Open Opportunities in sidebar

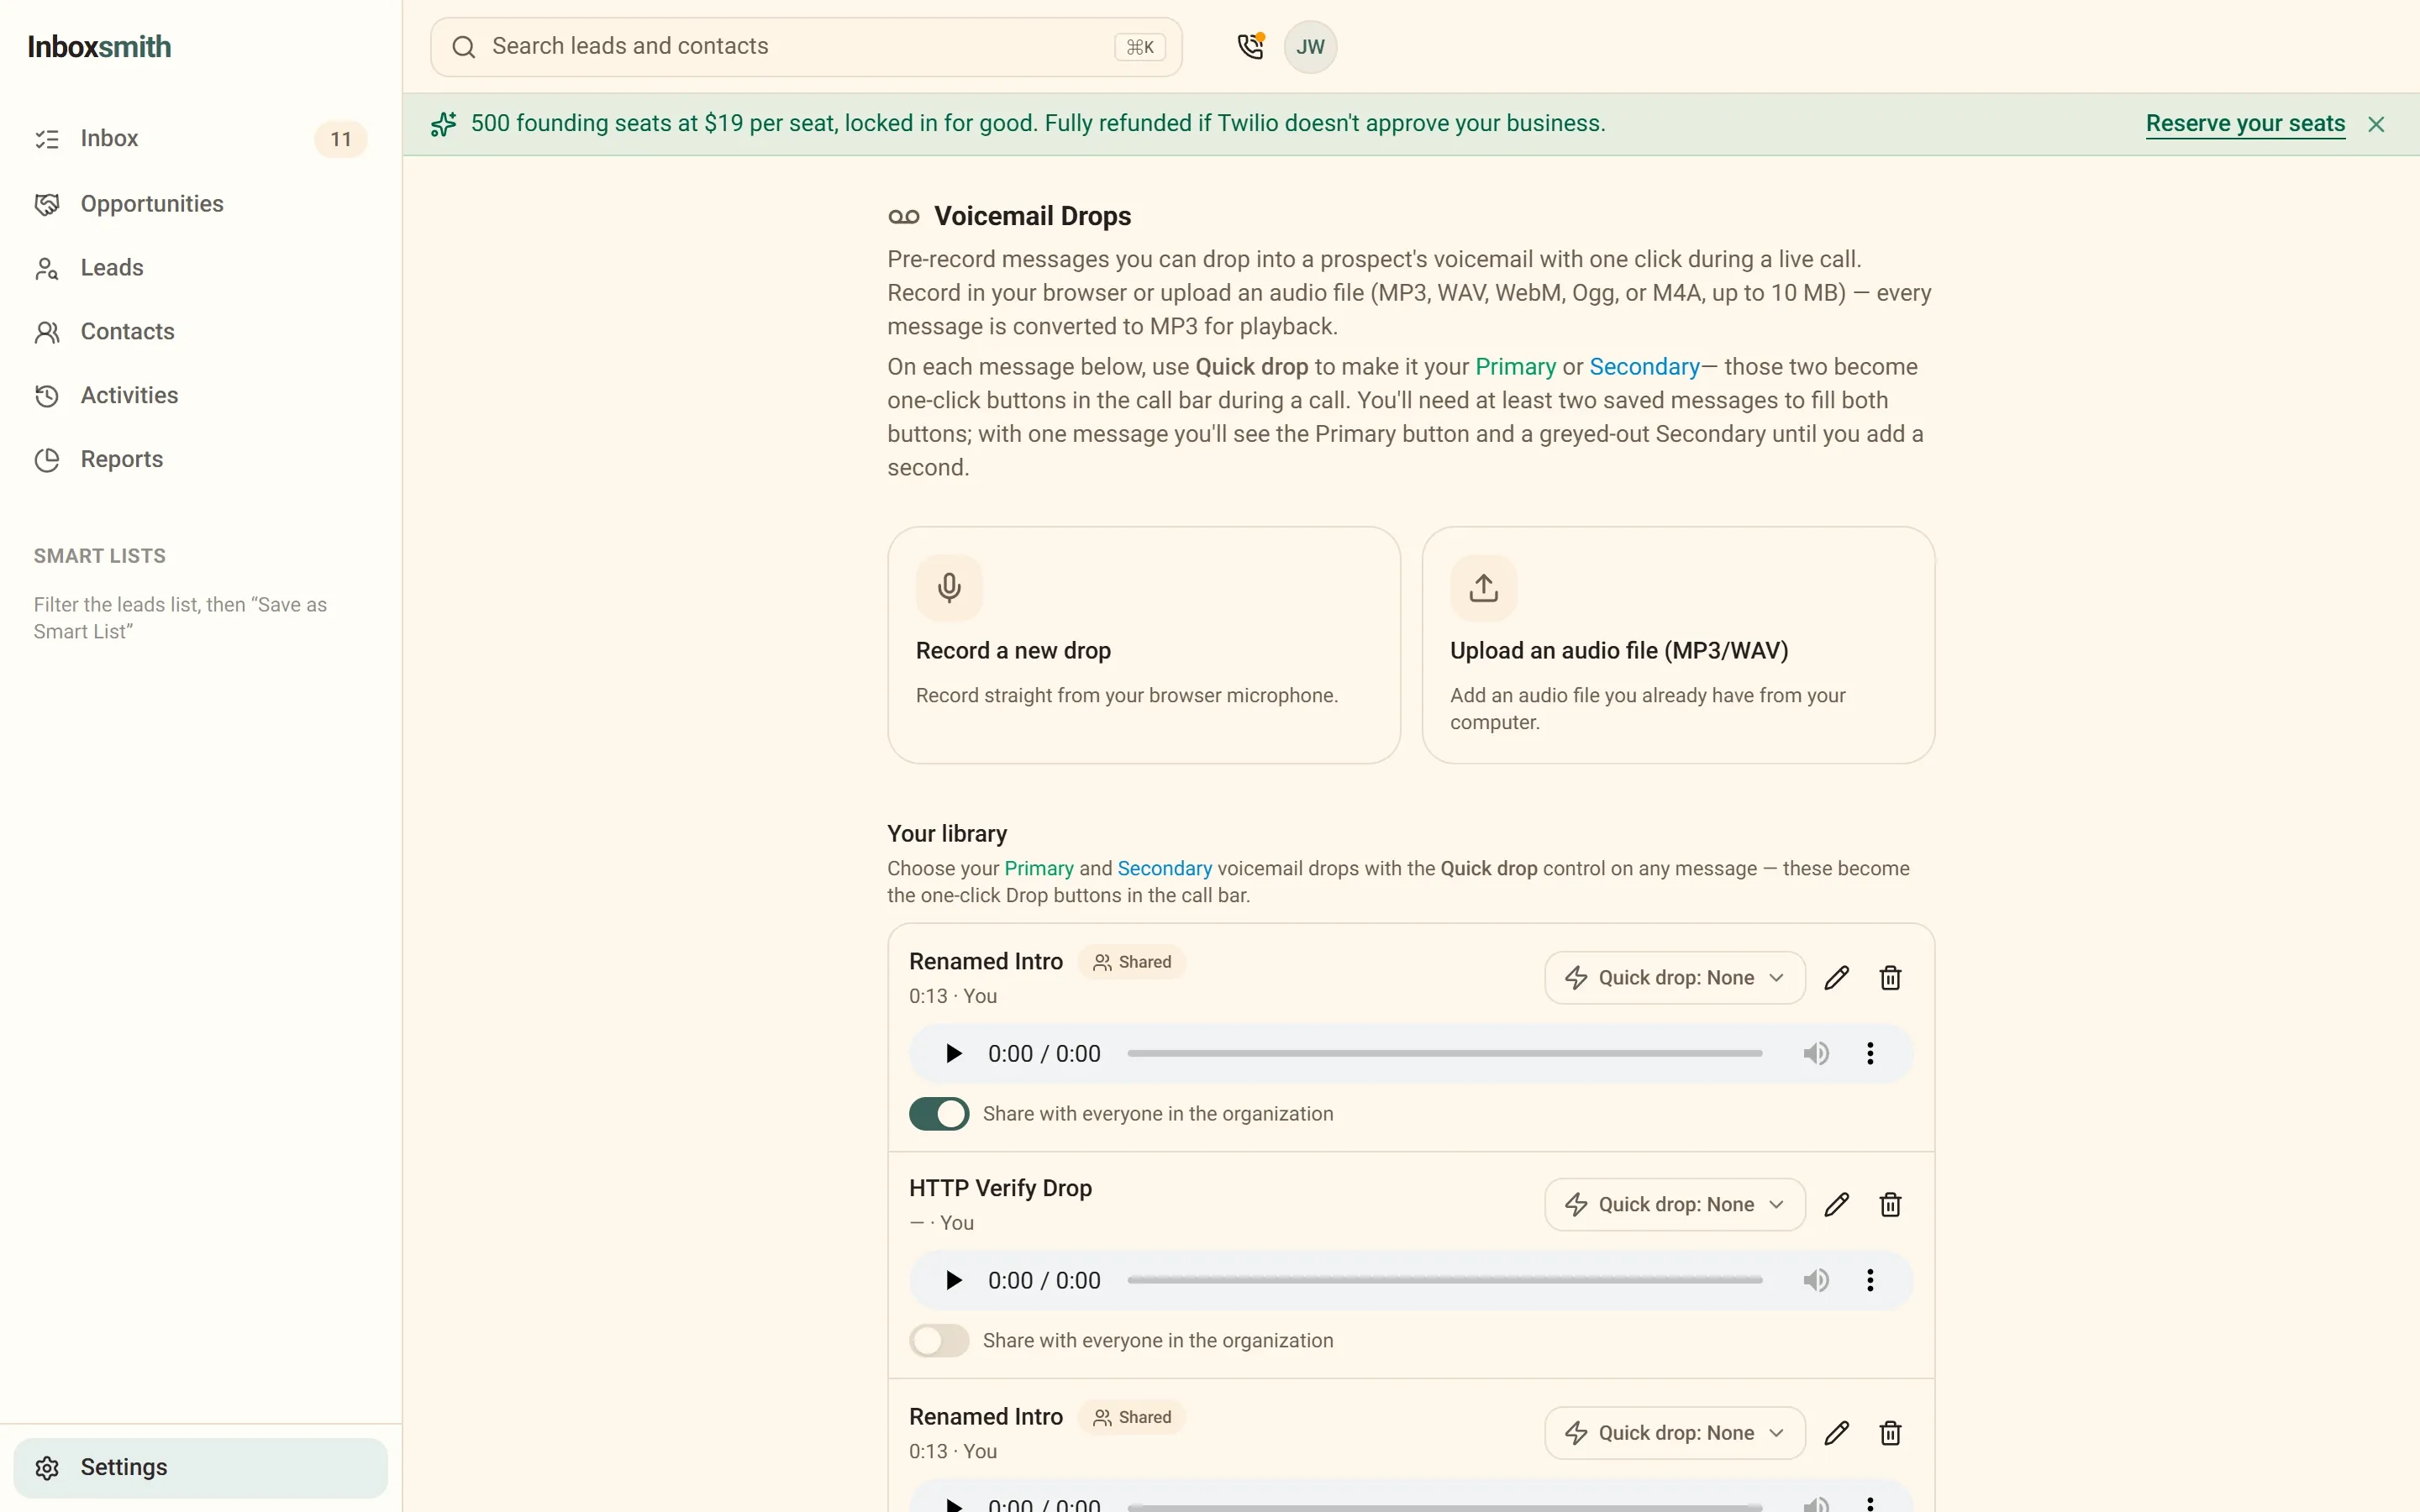pos(200,204)
